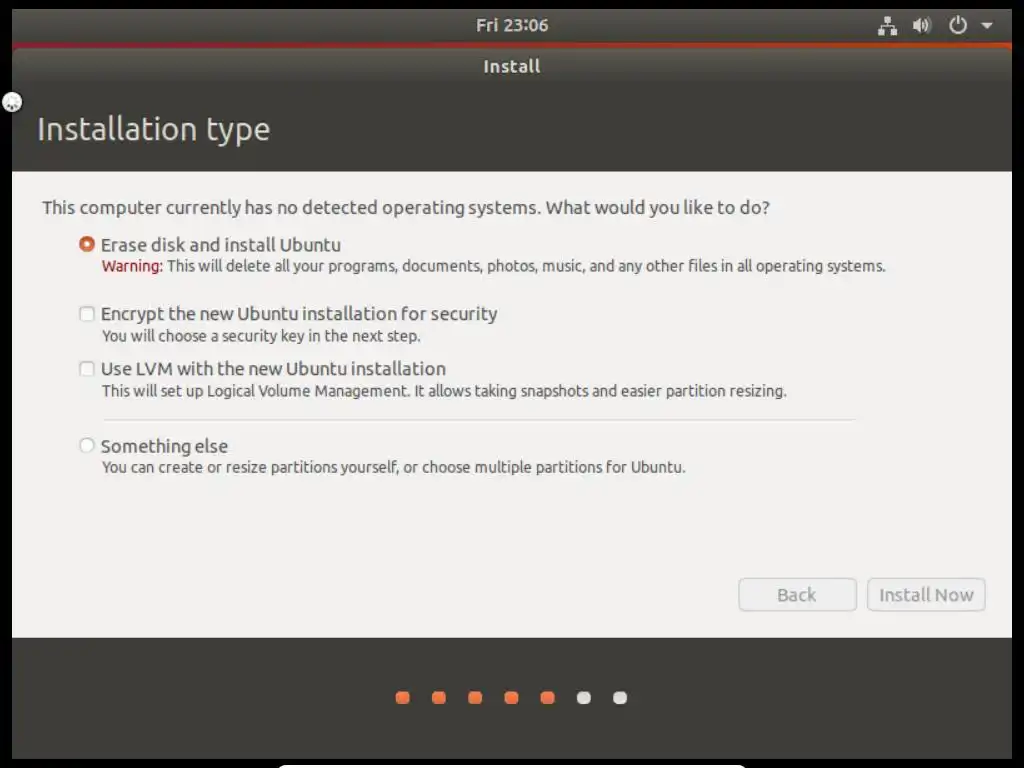Go back with the Back button

coord(797,594)
